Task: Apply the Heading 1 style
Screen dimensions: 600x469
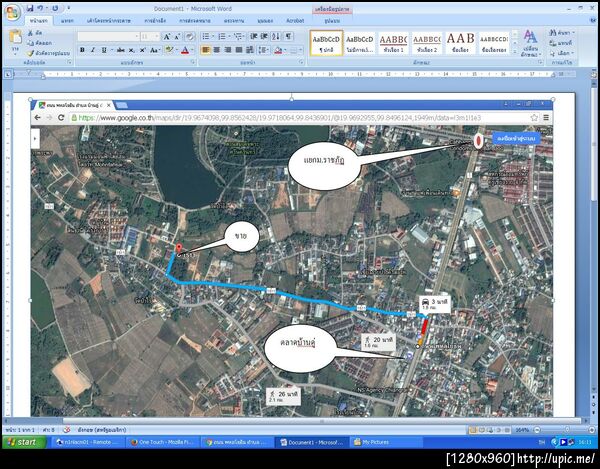Action: [x=393, y=43]
